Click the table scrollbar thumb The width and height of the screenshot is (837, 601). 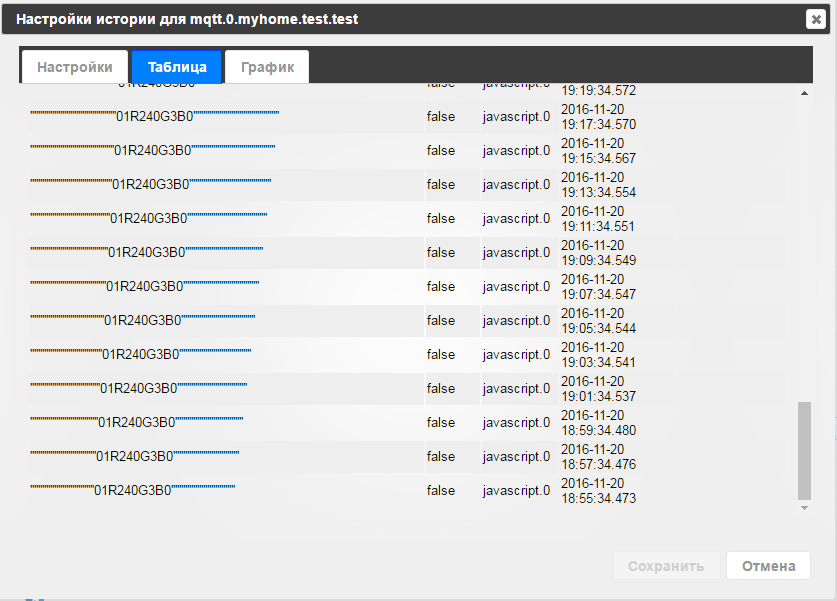pos(804,451)
